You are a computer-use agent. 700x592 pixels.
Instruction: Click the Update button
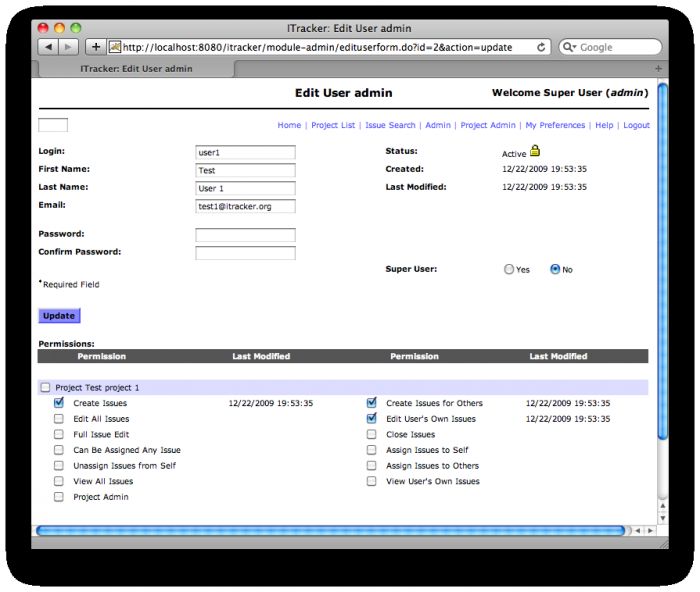59,316
